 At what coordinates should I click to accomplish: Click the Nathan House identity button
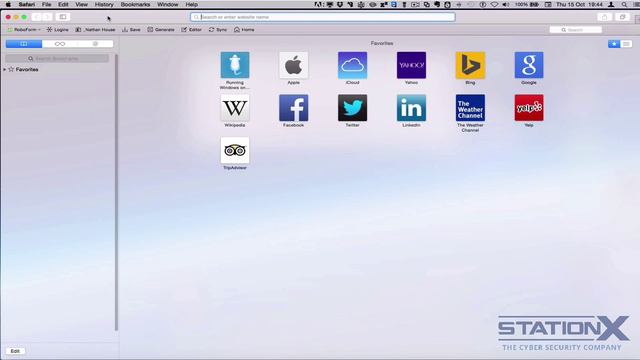click(x=96, y=30)
